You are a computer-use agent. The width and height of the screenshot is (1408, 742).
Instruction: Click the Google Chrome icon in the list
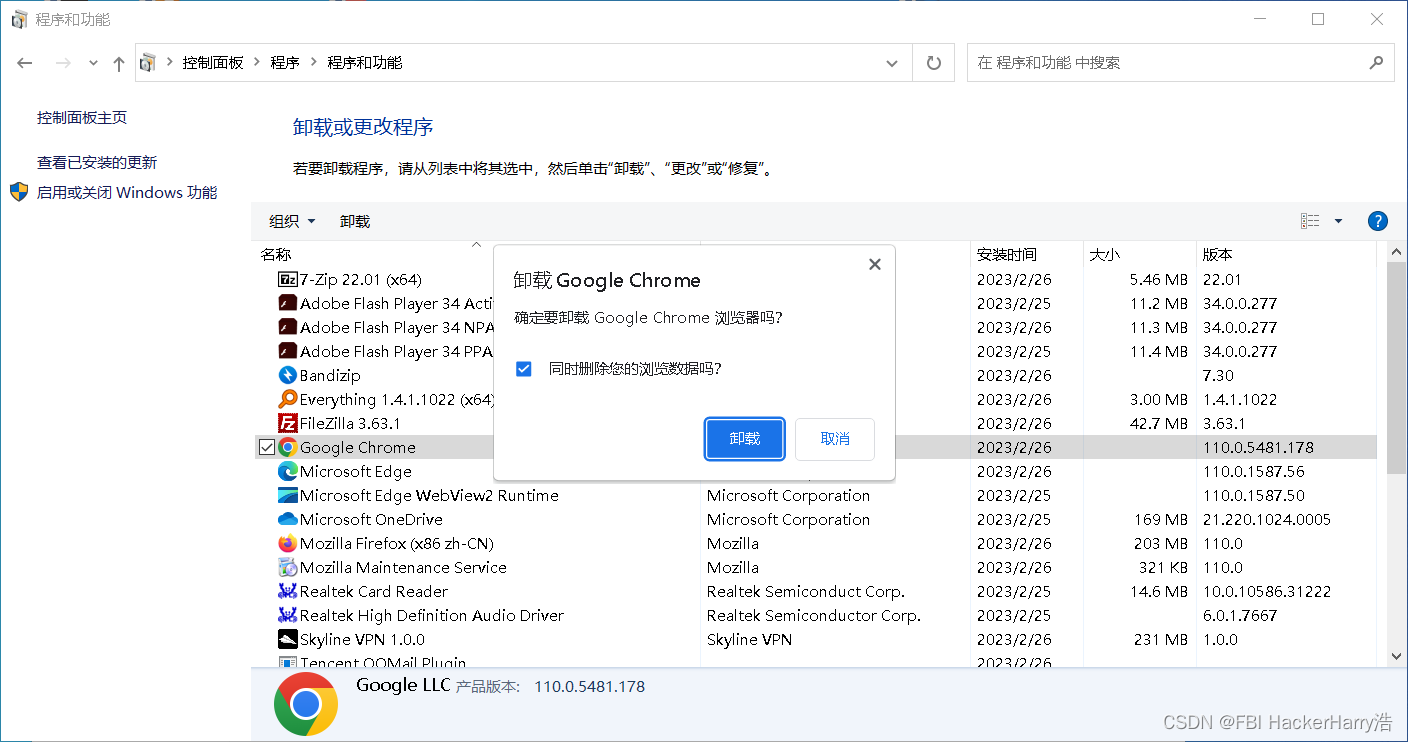point(287,447)
